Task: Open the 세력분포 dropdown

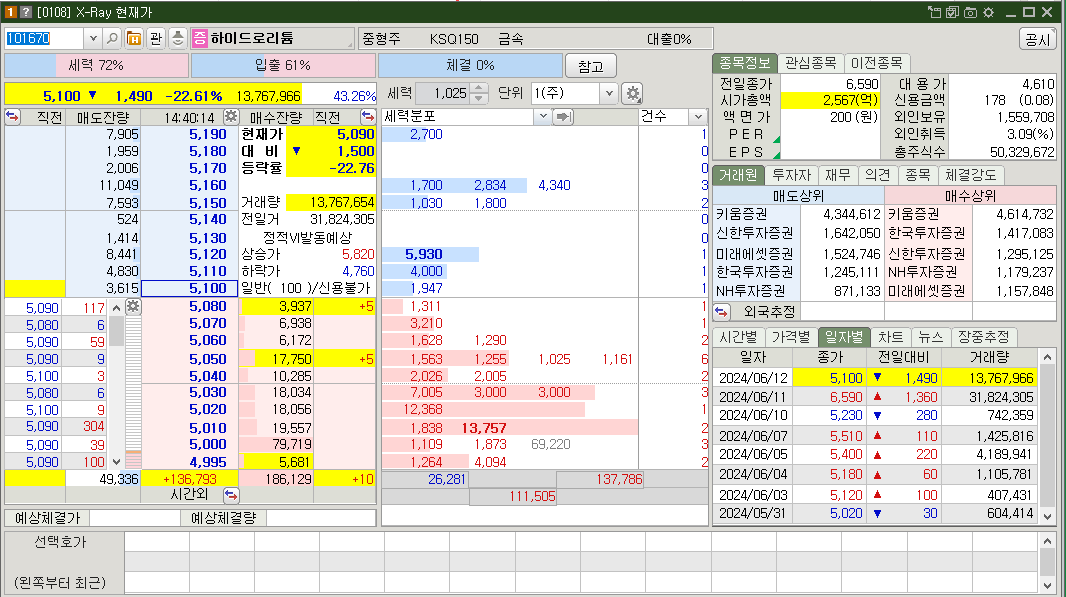Action: click(x=543, y=117)
